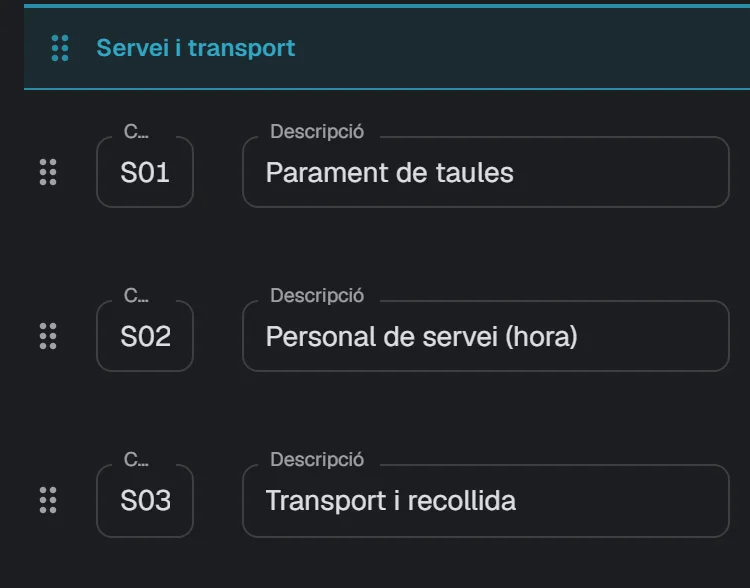750x588 pixels.
Task: Click the Descripció label above Personal de servei
Action: point(317,296)
